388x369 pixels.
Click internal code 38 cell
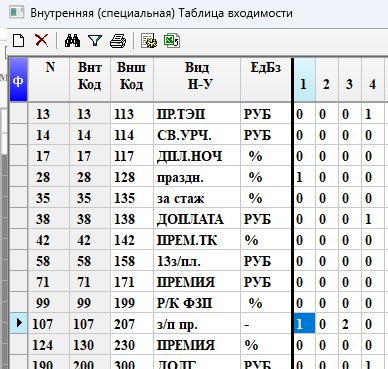coord(90,219)
